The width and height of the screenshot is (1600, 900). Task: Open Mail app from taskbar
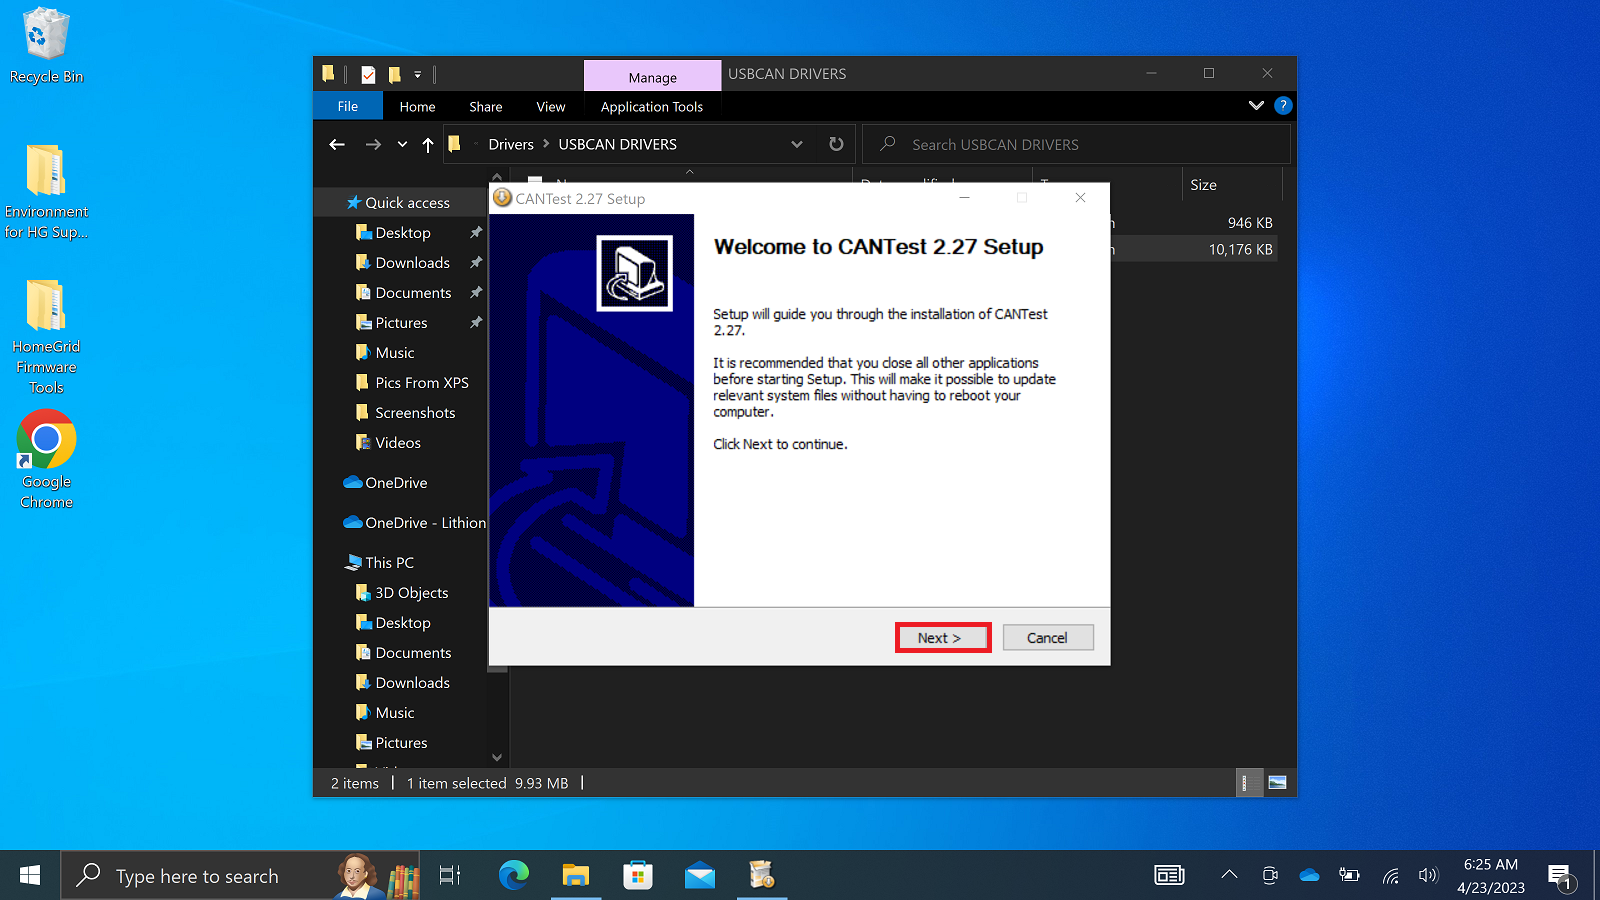[x=700, y=875]
